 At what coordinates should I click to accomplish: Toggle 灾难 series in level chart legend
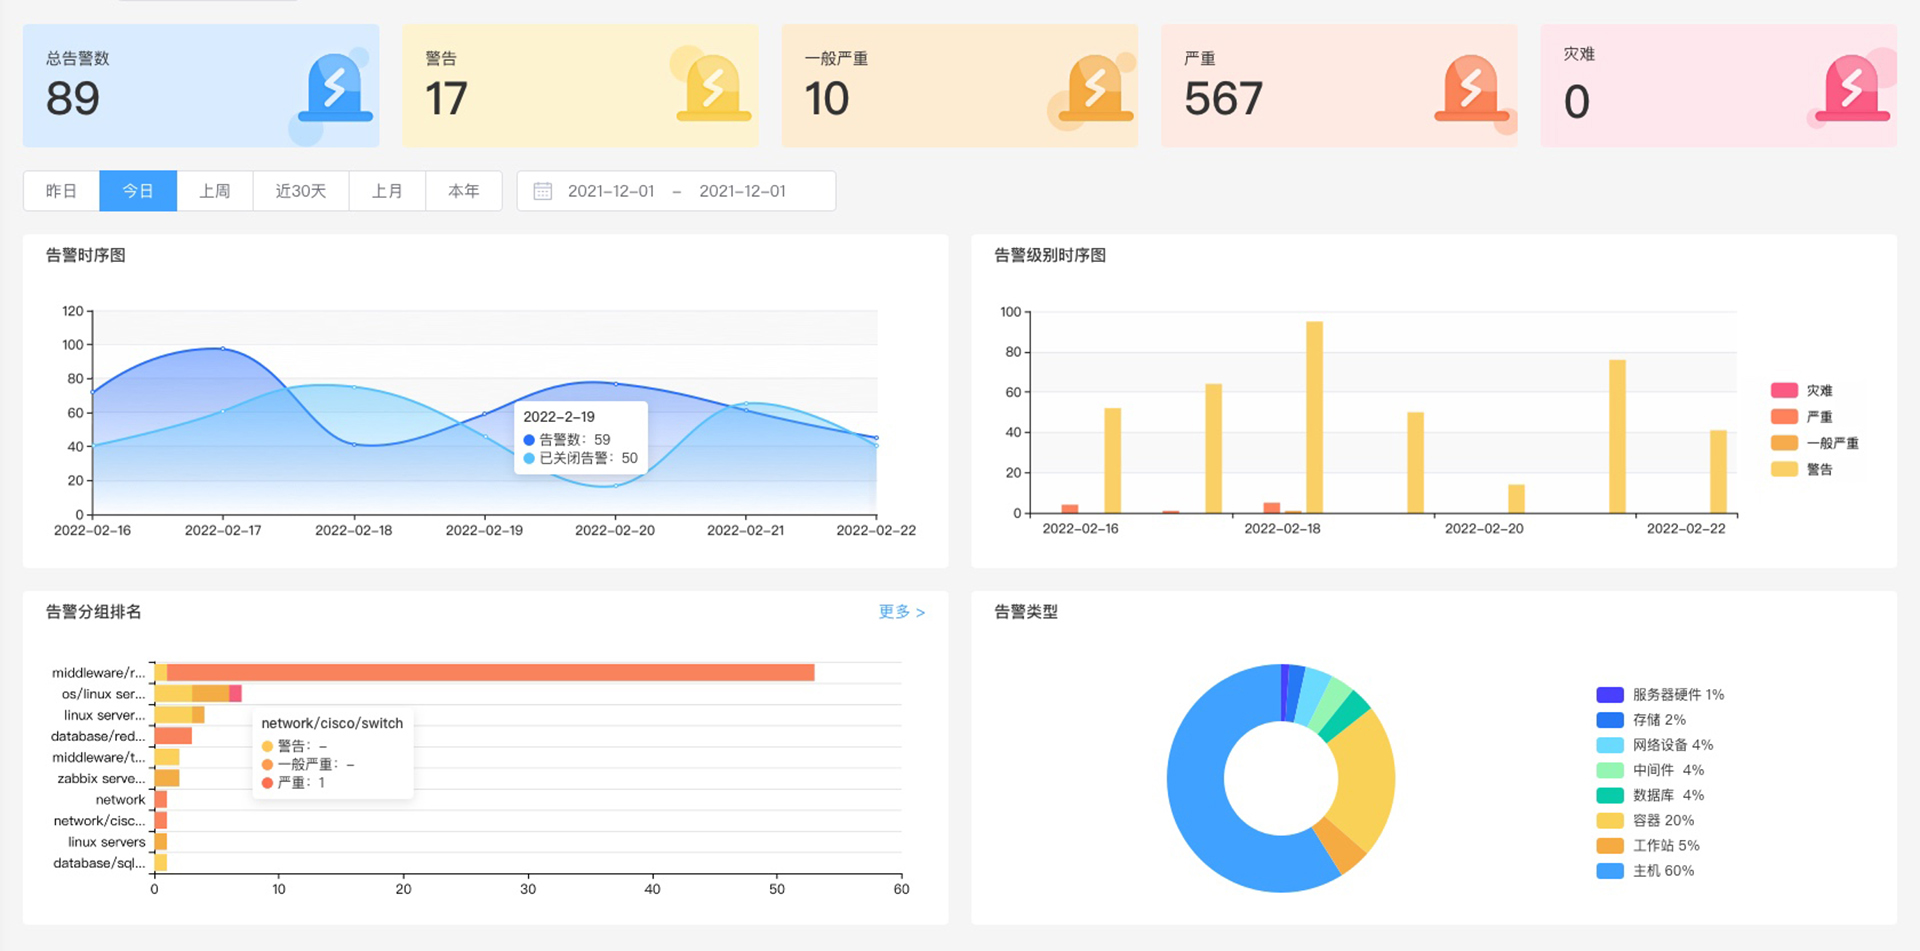1802,391
